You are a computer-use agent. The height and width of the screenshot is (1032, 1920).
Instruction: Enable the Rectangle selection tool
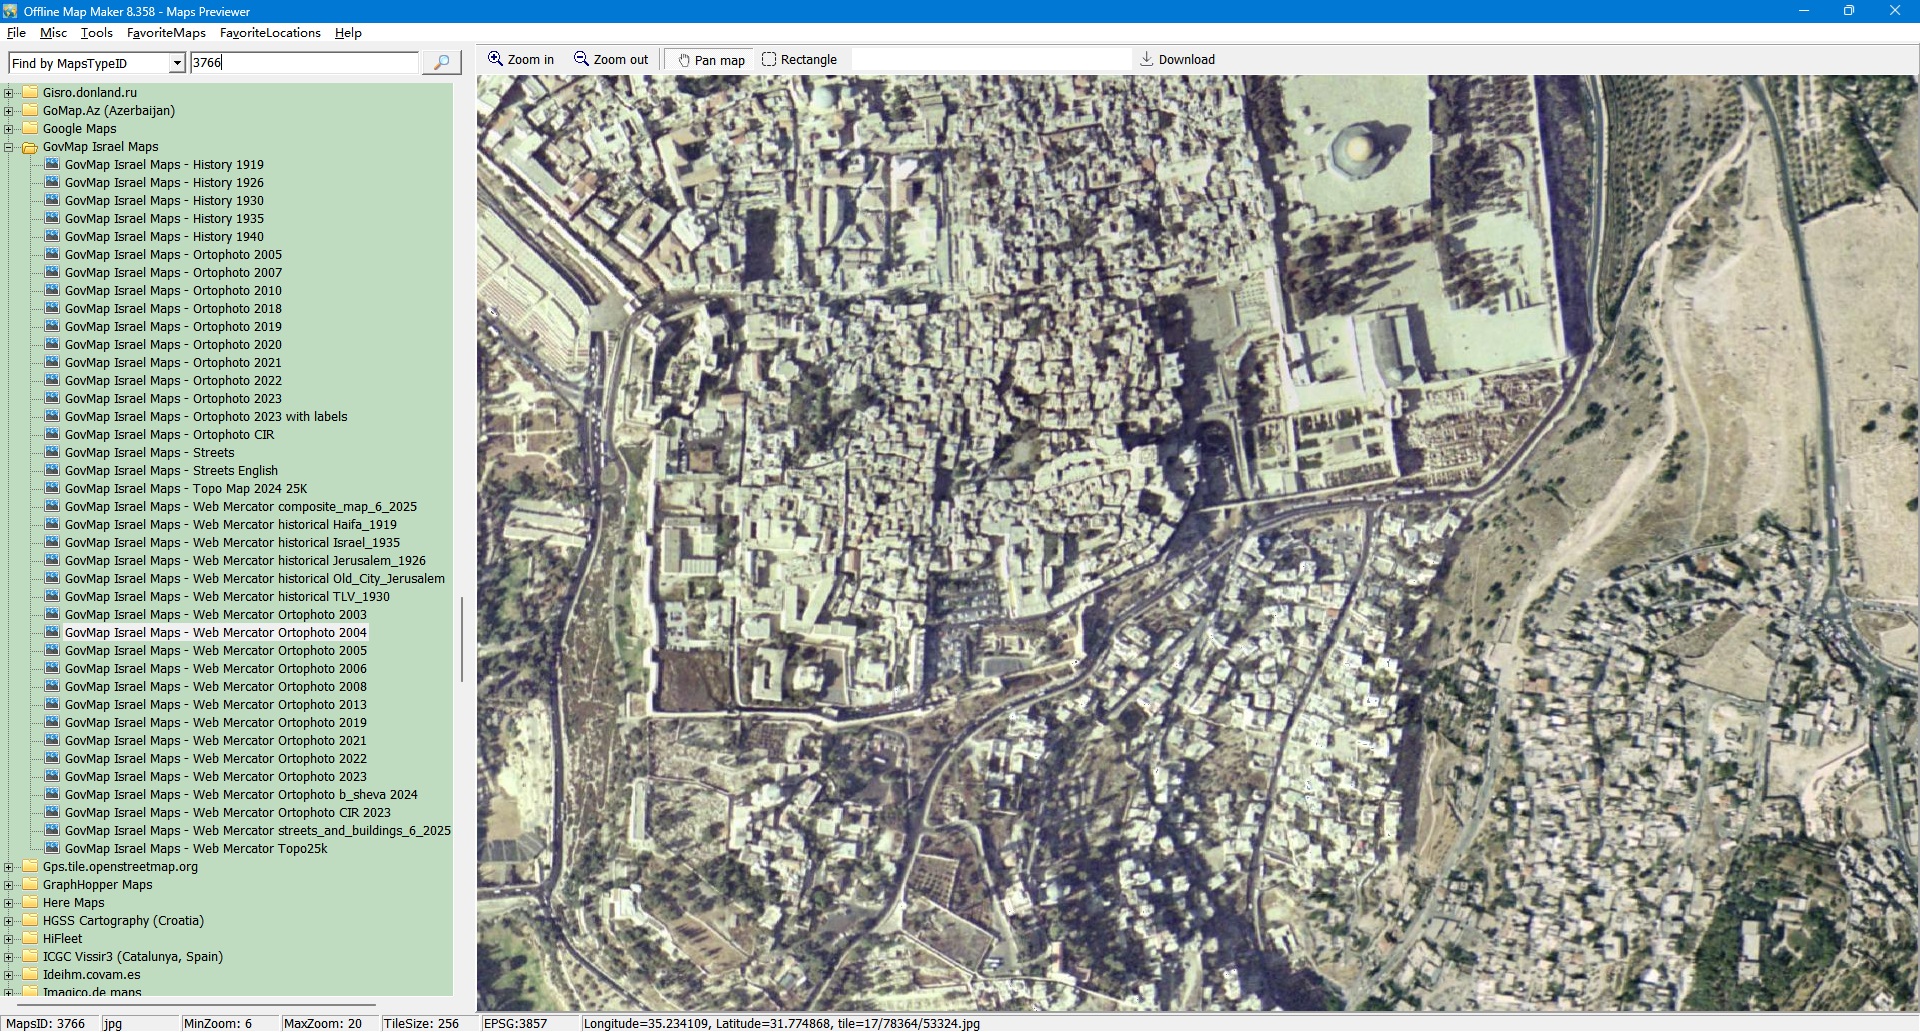[x=799, y=59]
